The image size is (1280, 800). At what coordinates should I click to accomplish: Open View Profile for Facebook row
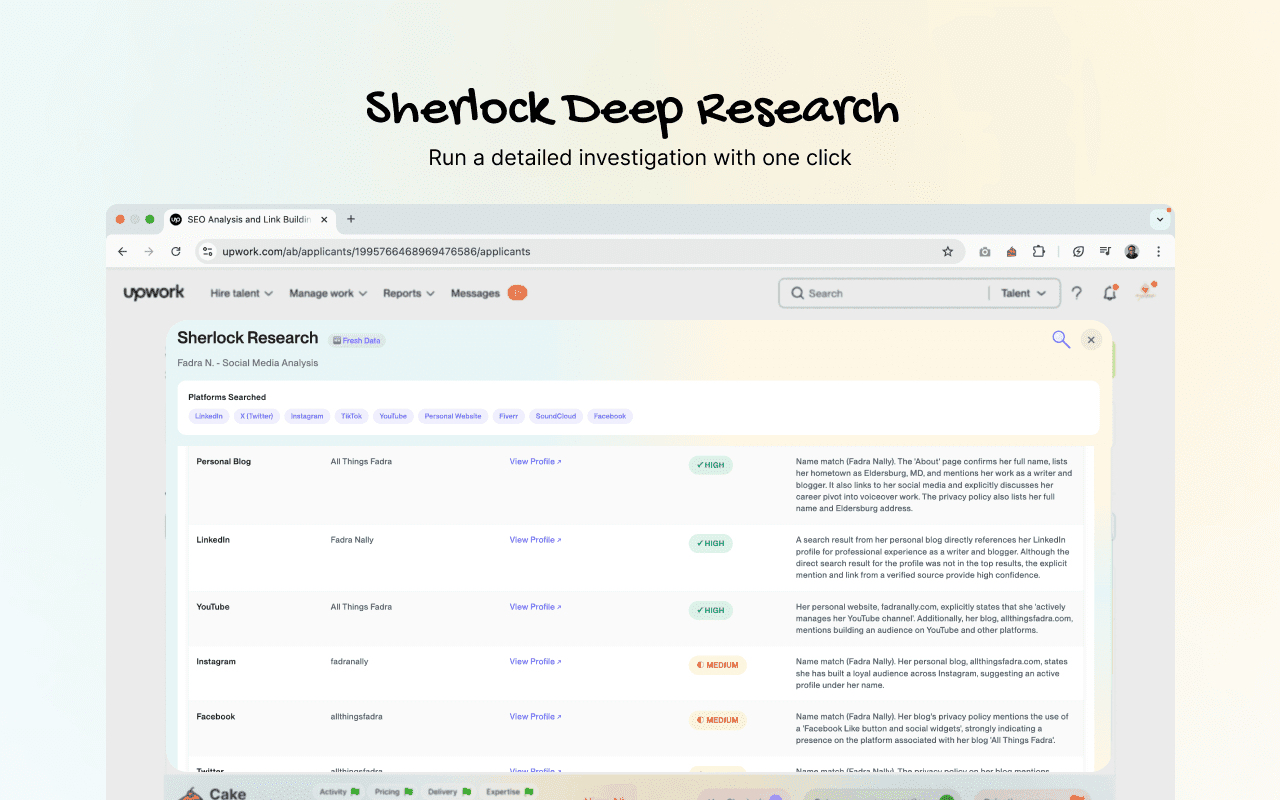(x=535, y=717)
